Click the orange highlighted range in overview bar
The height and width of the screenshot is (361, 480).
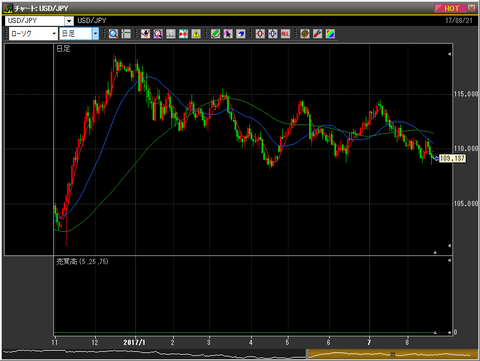[x=392, y=354]
